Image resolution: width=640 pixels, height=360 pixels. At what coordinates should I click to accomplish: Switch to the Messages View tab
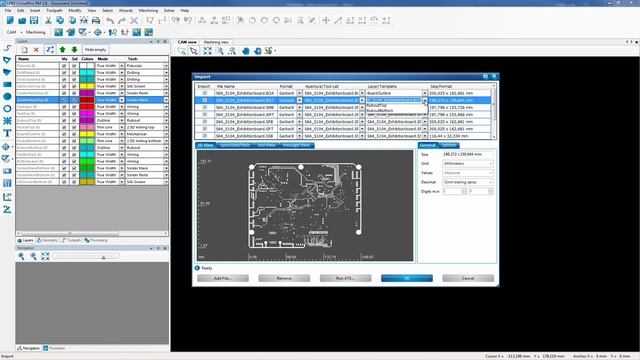pyautogui.click(x=296, y=145)
